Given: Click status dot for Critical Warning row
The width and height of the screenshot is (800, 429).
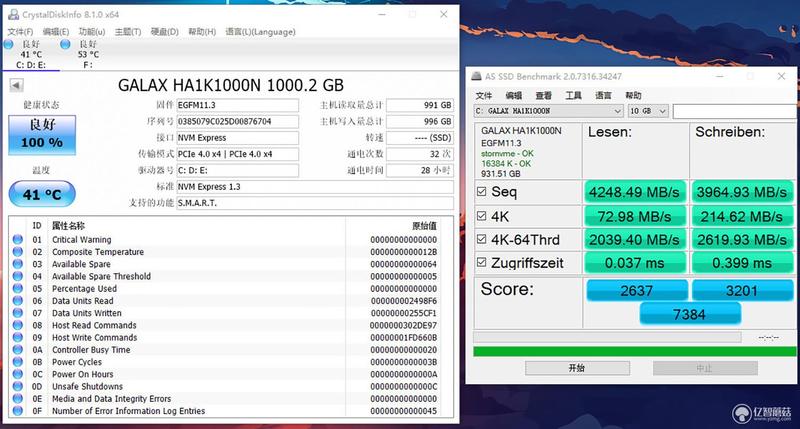Looking at the screenshot, I should 18,239.
